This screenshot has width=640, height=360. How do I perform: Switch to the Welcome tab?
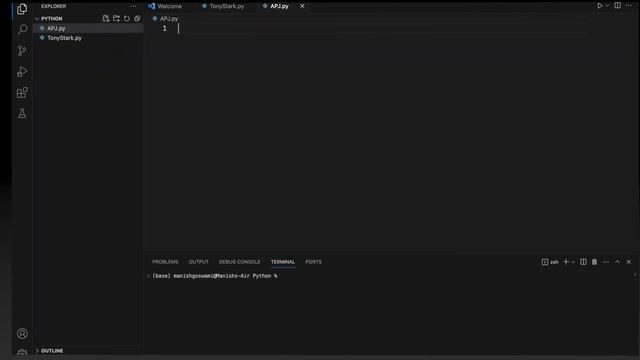click(165, 6)
